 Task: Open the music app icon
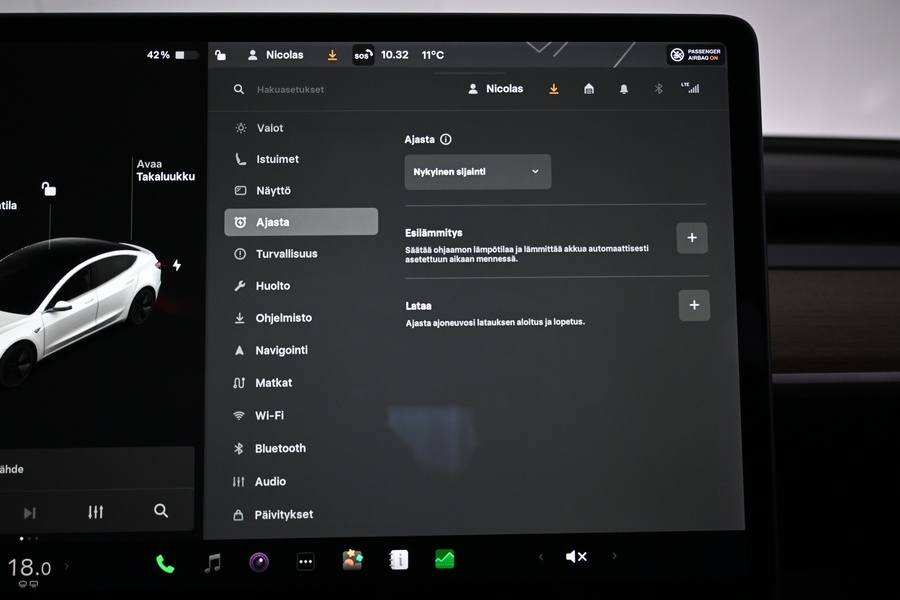[x=212, y=563]
